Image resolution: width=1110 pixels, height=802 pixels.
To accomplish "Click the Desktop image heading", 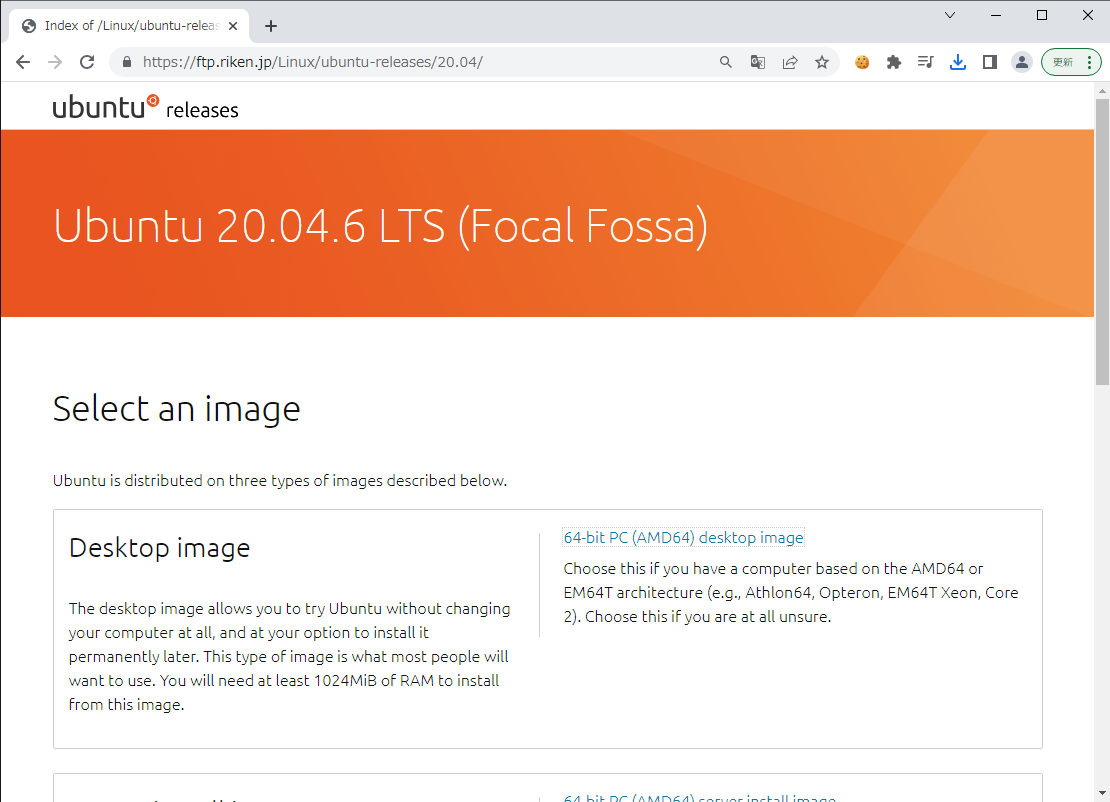I will point(159,548).
